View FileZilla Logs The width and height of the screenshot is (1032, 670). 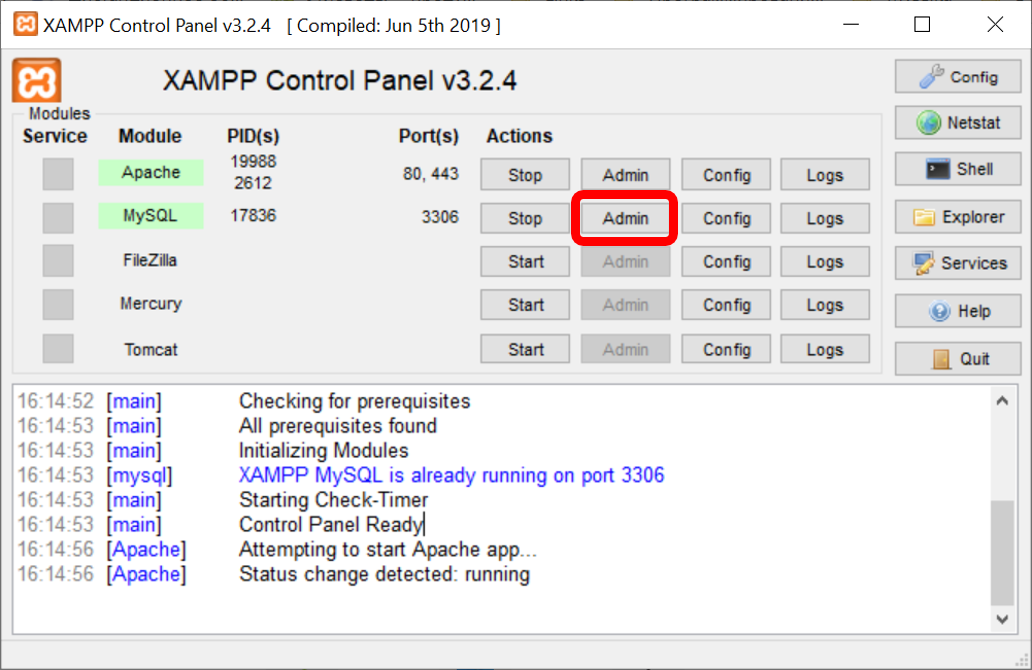pos(825,262)
